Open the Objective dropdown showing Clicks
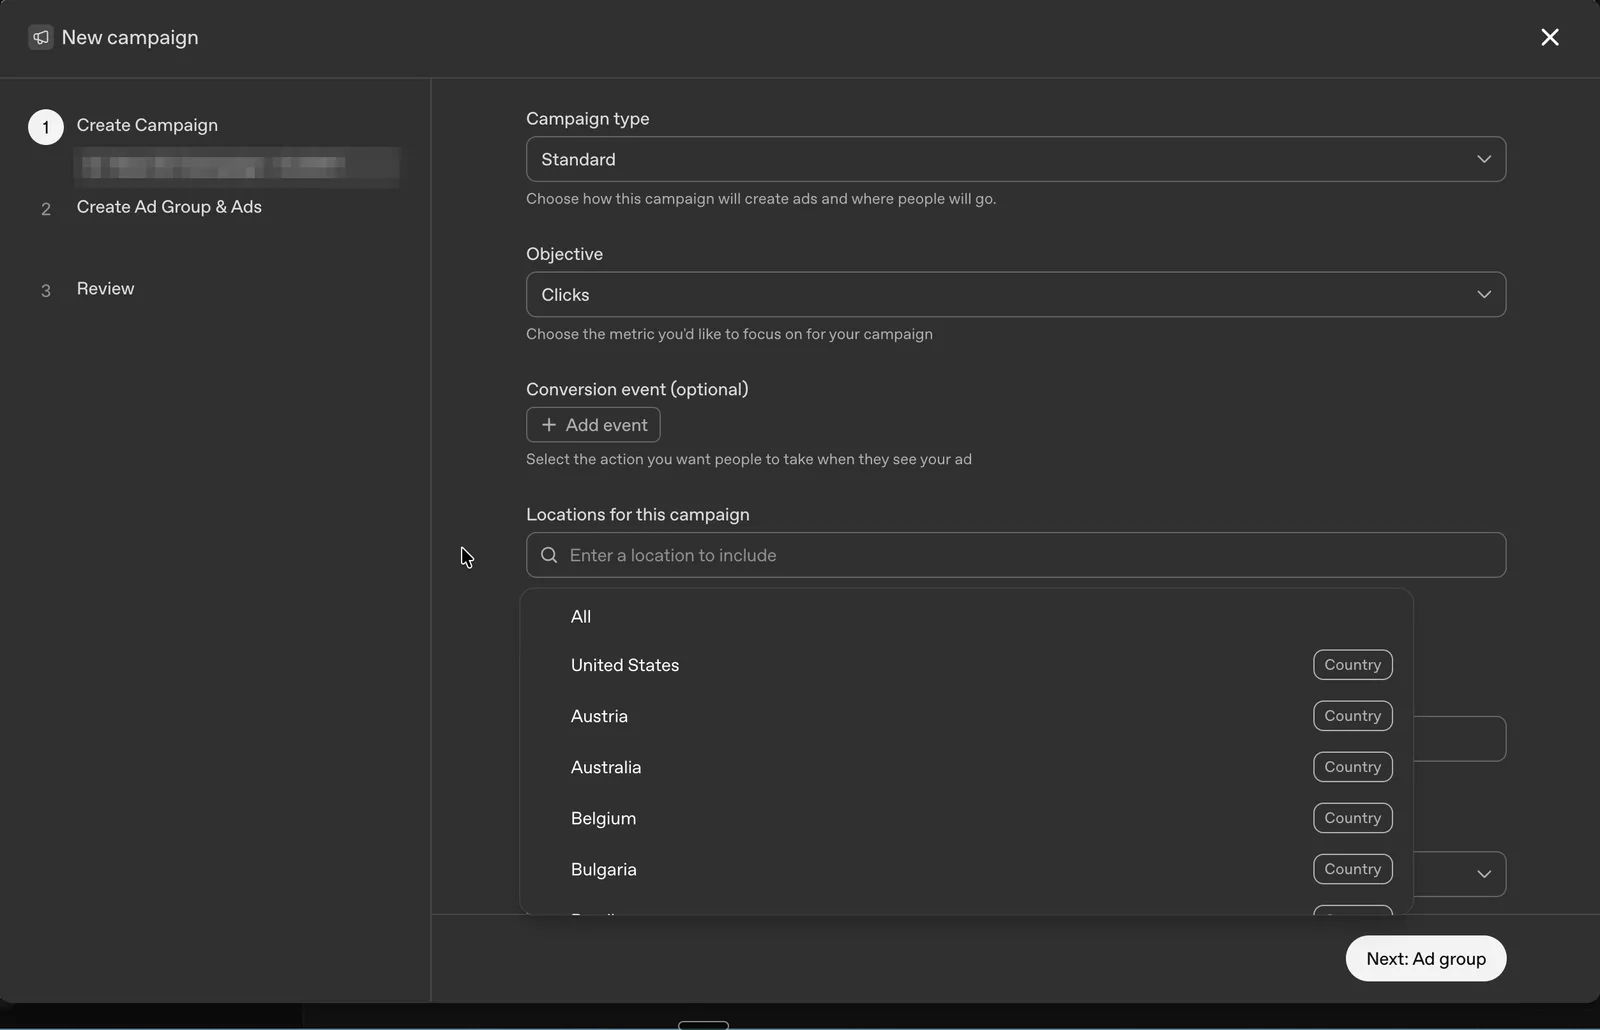This screenshot has height=1030, width=1600. coord(1015,295)
